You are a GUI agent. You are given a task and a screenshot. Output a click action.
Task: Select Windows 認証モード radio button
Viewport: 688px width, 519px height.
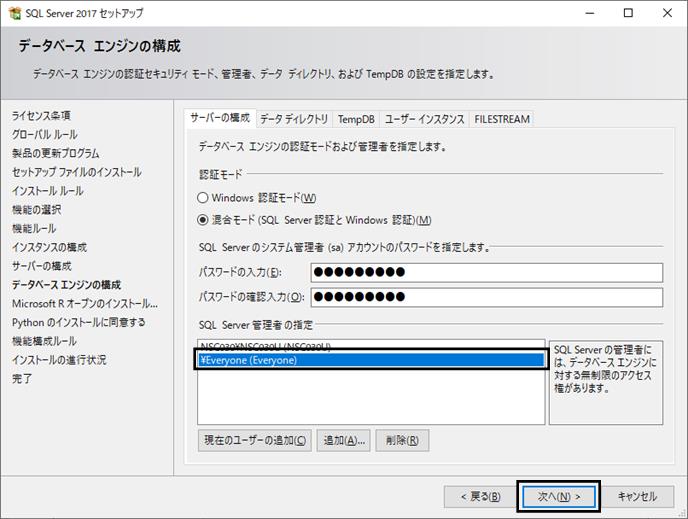click(202, 198)
